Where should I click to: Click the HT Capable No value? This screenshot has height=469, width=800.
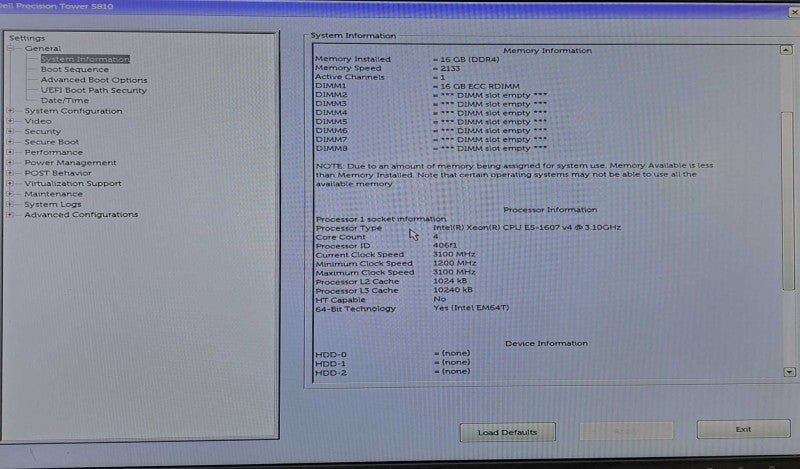tap(439, 299)
